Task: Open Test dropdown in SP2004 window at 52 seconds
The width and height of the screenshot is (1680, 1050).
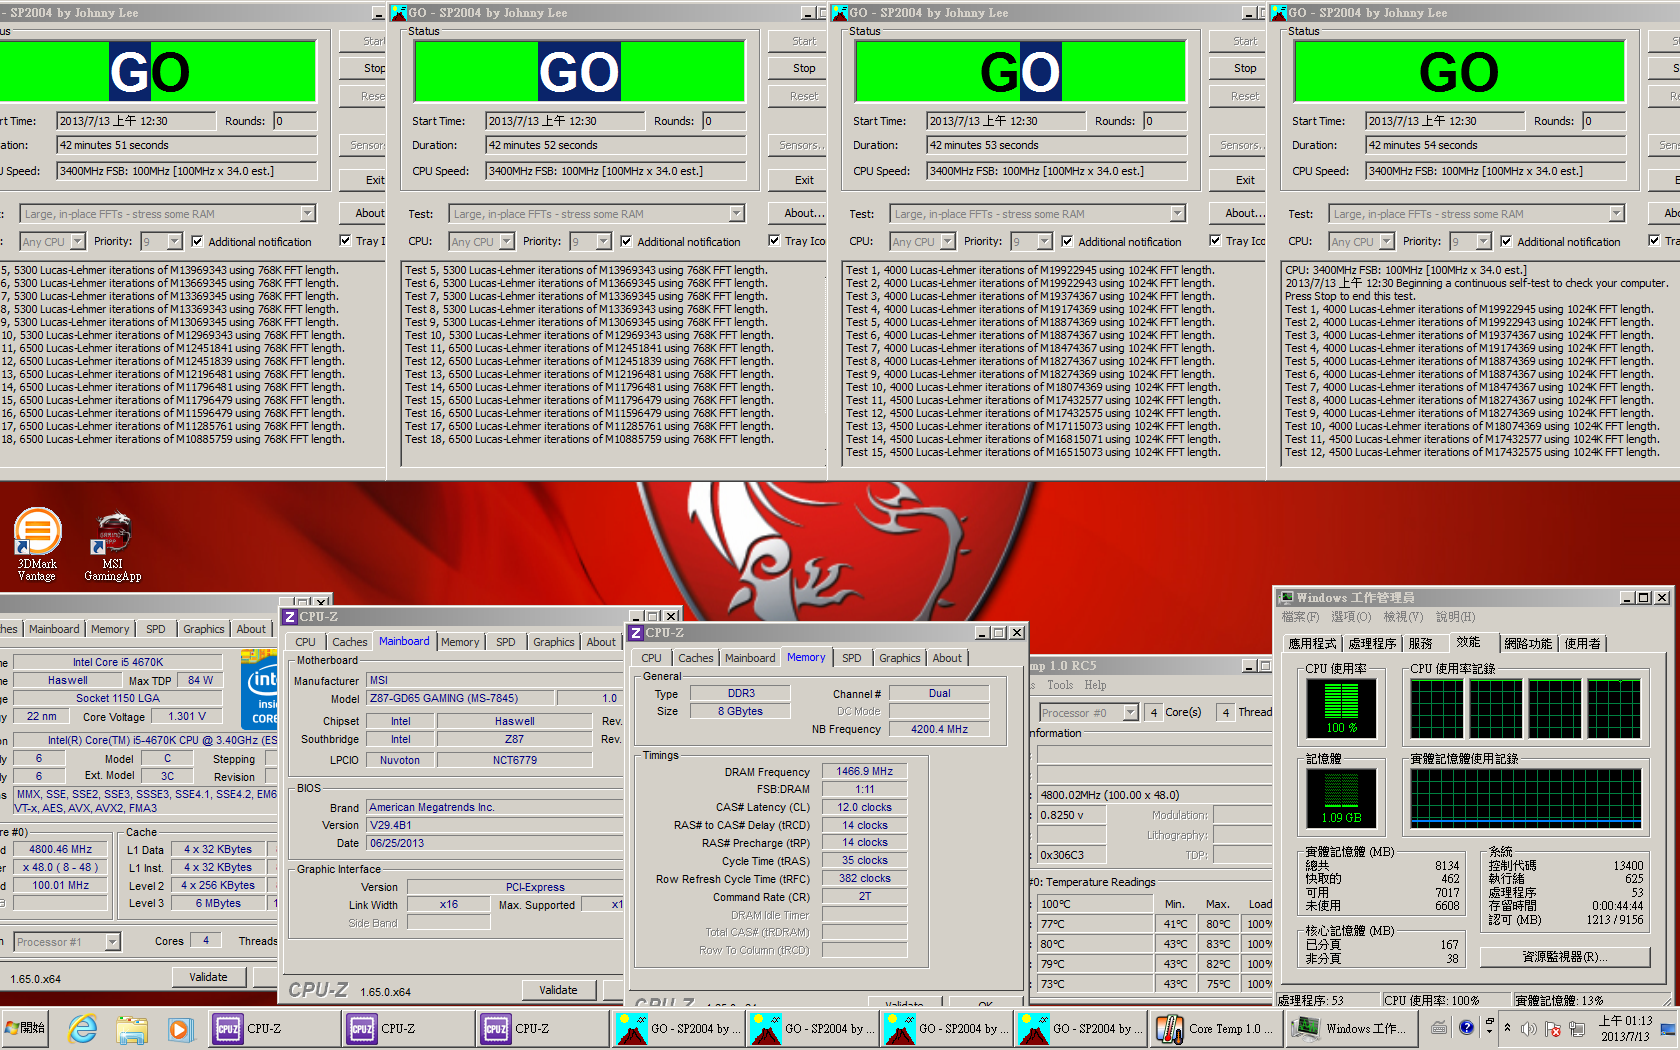Action: pos(736,213)
